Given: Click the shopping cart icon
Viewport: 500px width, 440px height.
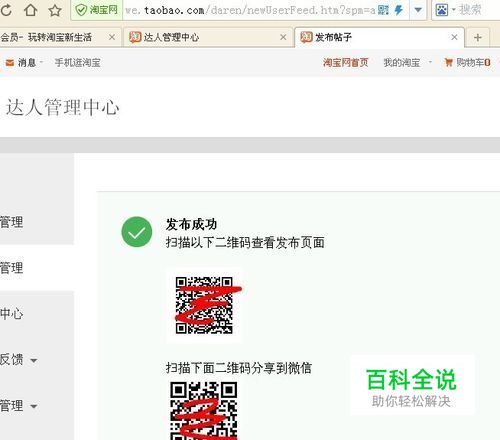Looking at the screenshot, I should coord(449,62).
